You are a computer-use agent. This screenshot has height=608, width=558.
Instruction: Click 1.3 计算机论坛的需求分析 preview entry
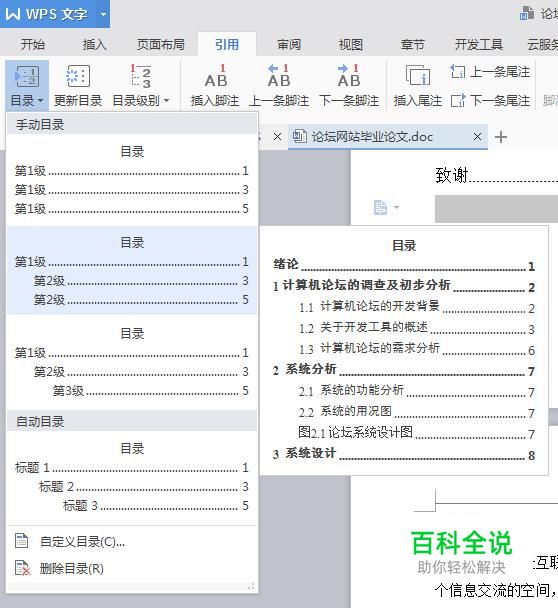point(417,349)
